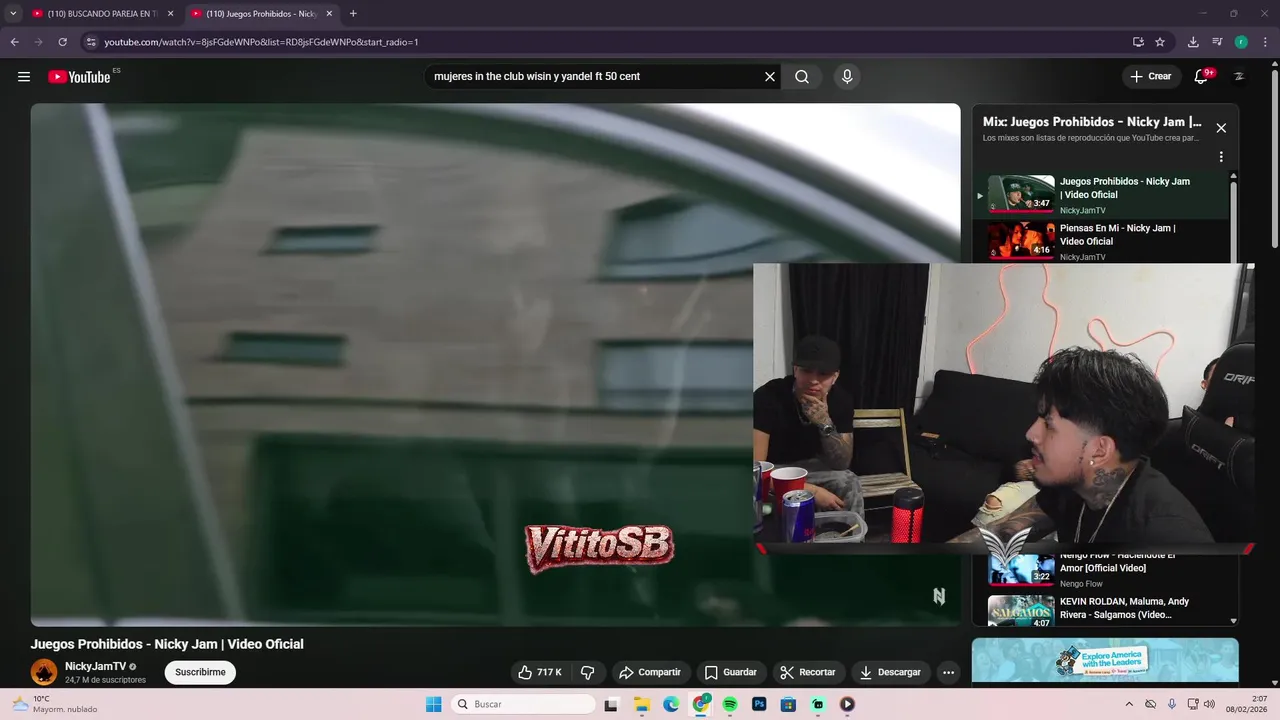Select the Juegos Prohibidos browser tab
Viewport: 1280px width, 720px height.
coord(261,14)
